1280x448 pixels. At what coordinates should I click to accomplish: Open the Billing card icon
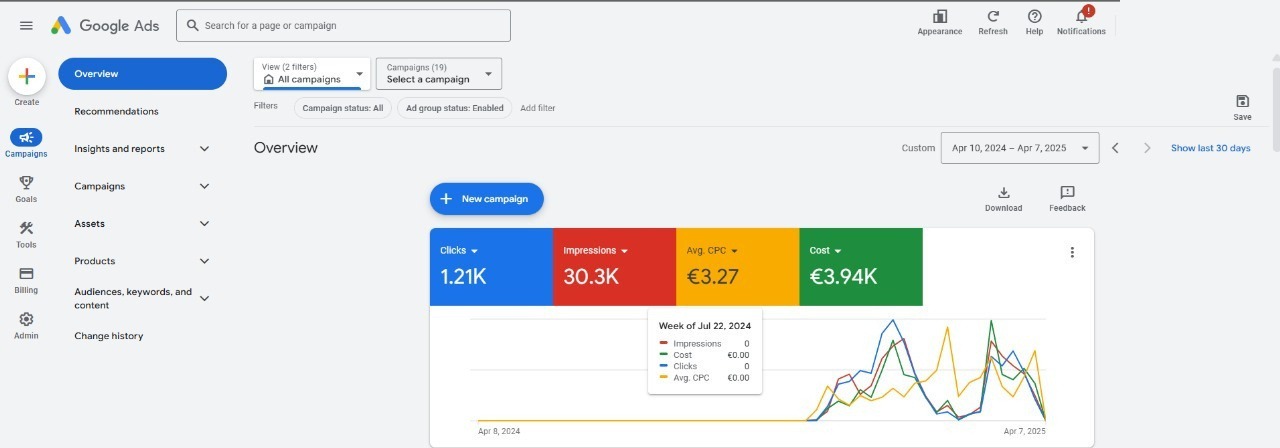pos(26,273)
